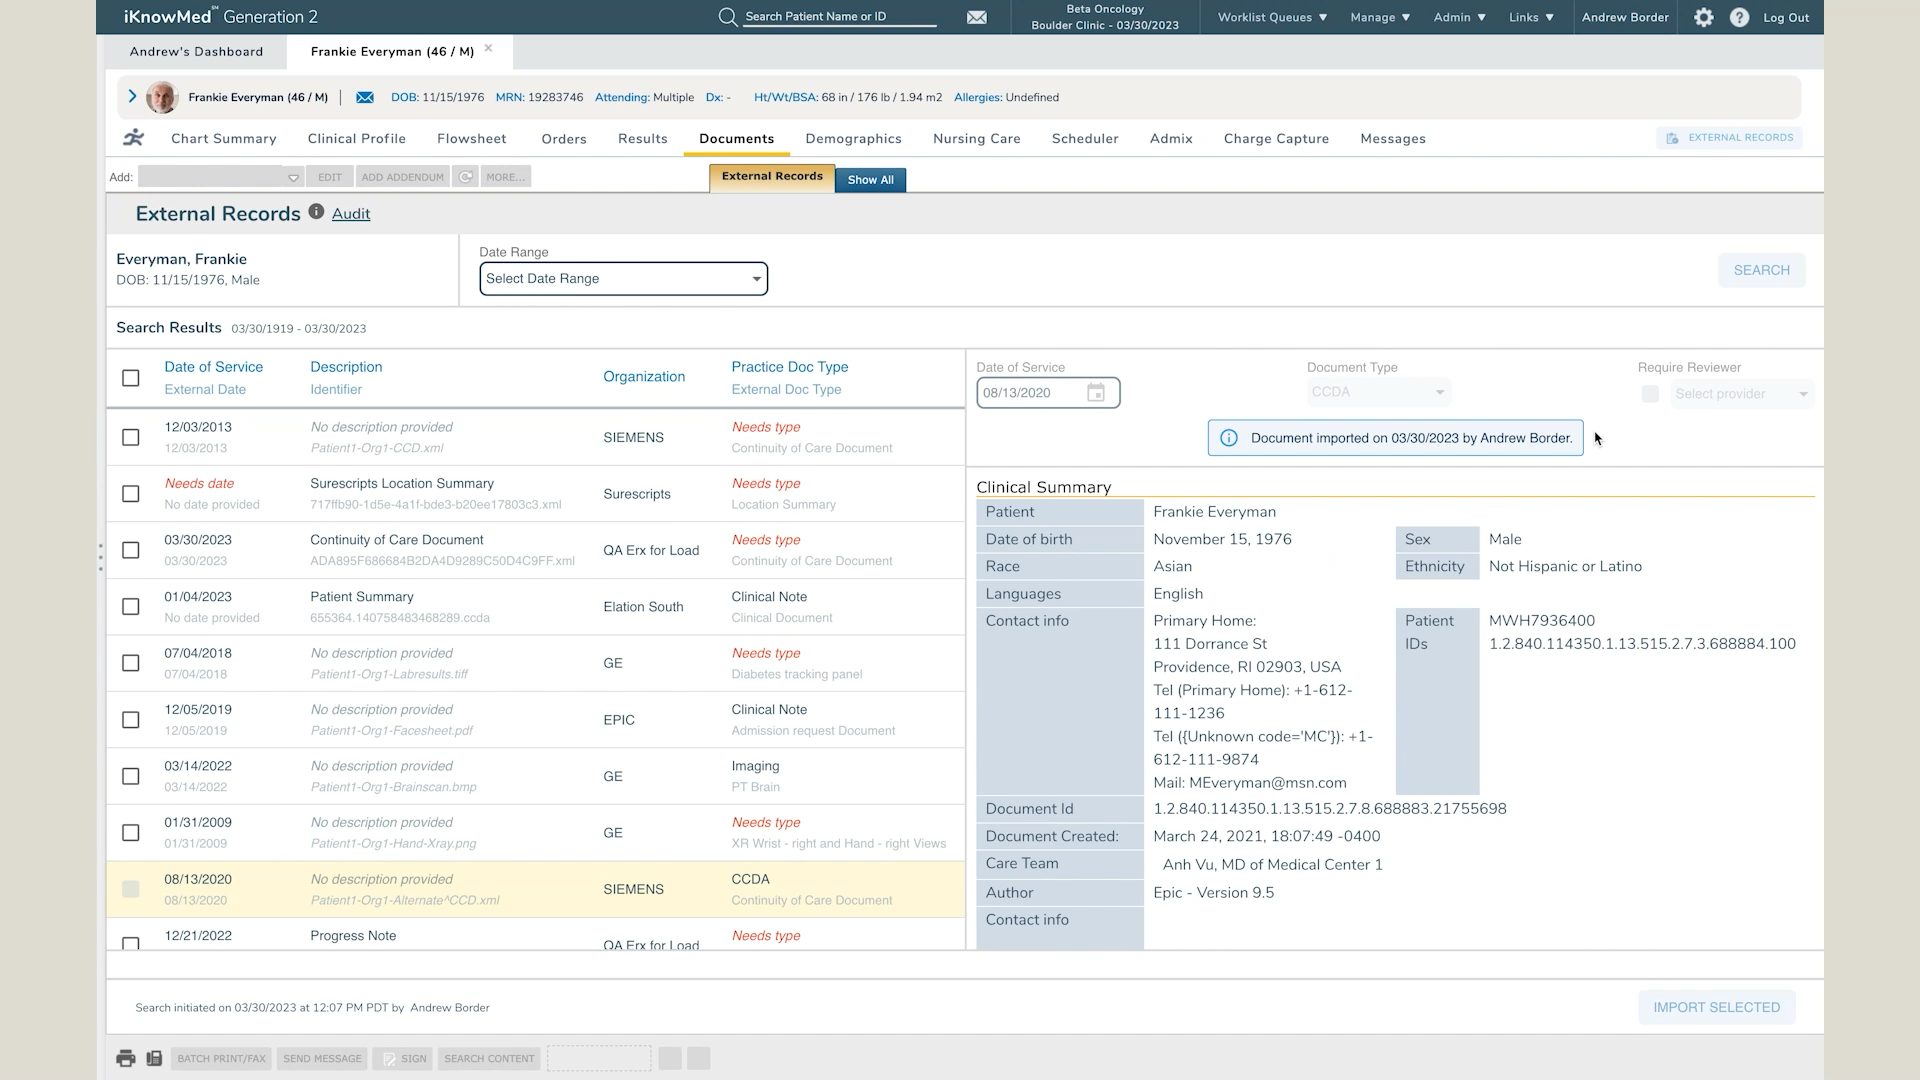Check the Surescripts Location Summary record

pos(131,494)
